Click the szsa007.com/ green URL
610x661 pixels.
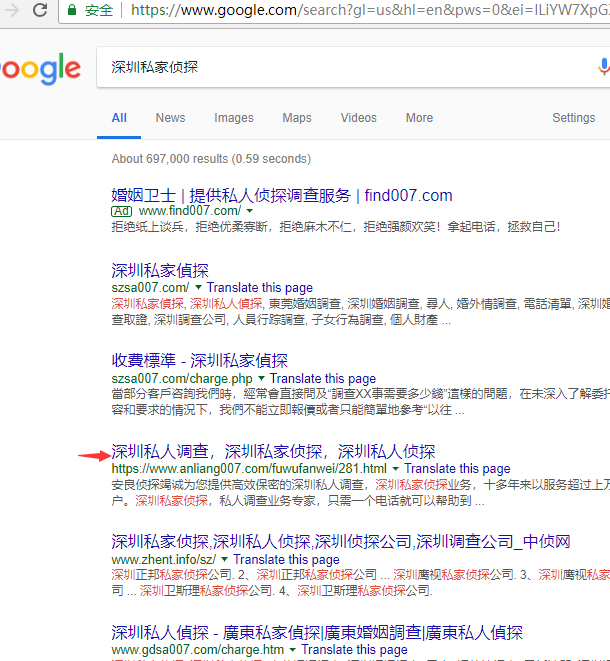[x=150, y=288]
